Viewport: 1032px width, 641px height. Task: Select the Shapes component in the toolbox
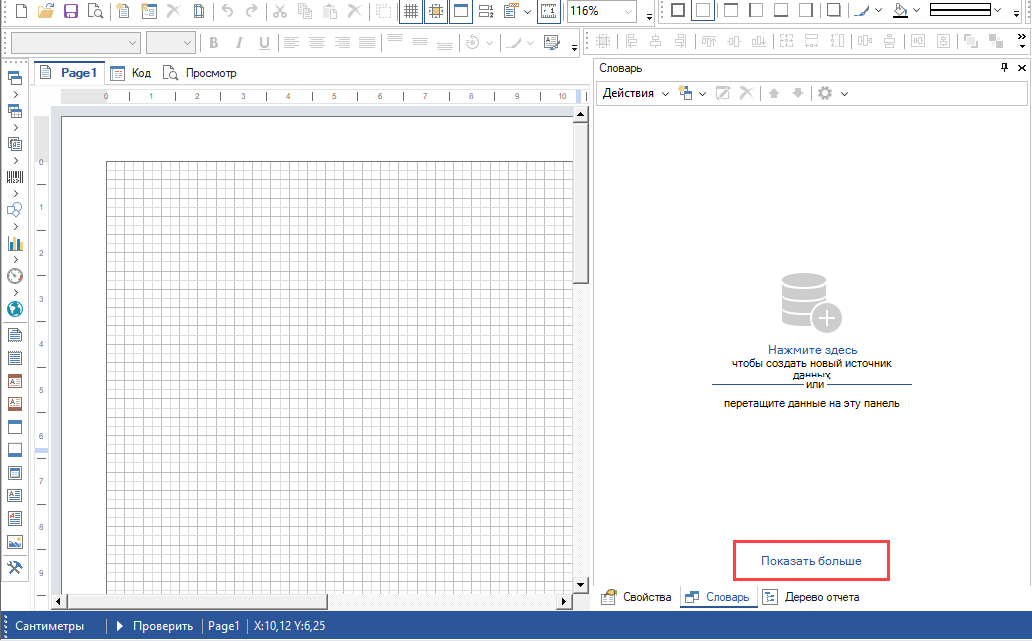pos(14,210)
